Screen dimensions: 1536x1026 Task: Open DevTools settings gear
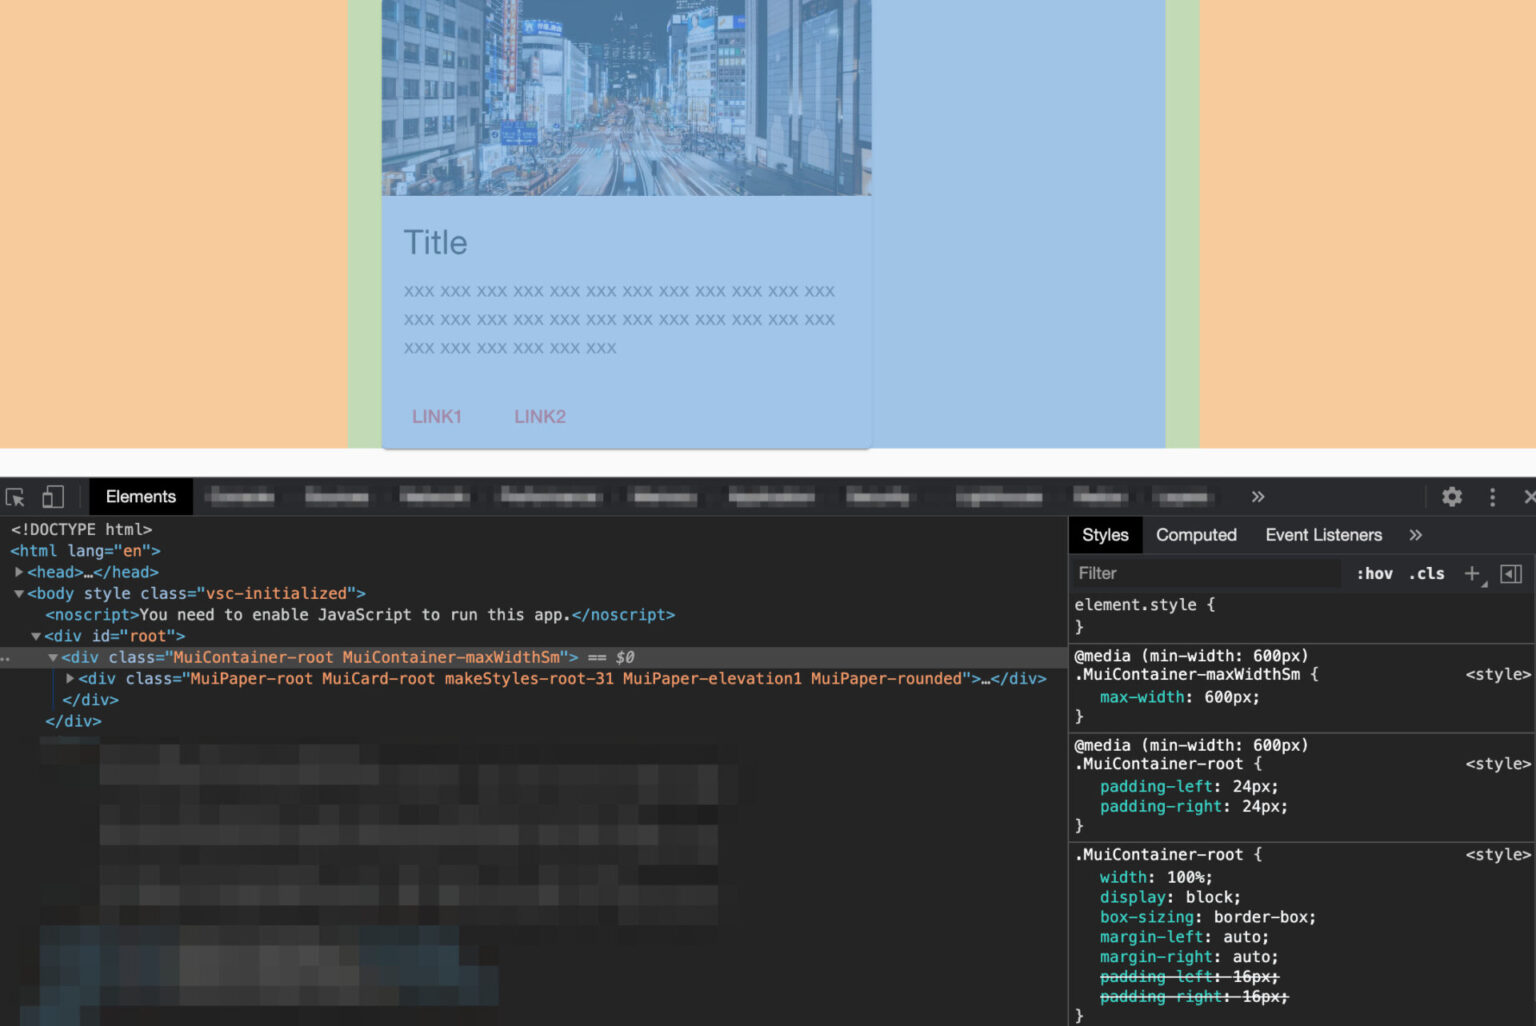click(x=1451, y=496)
